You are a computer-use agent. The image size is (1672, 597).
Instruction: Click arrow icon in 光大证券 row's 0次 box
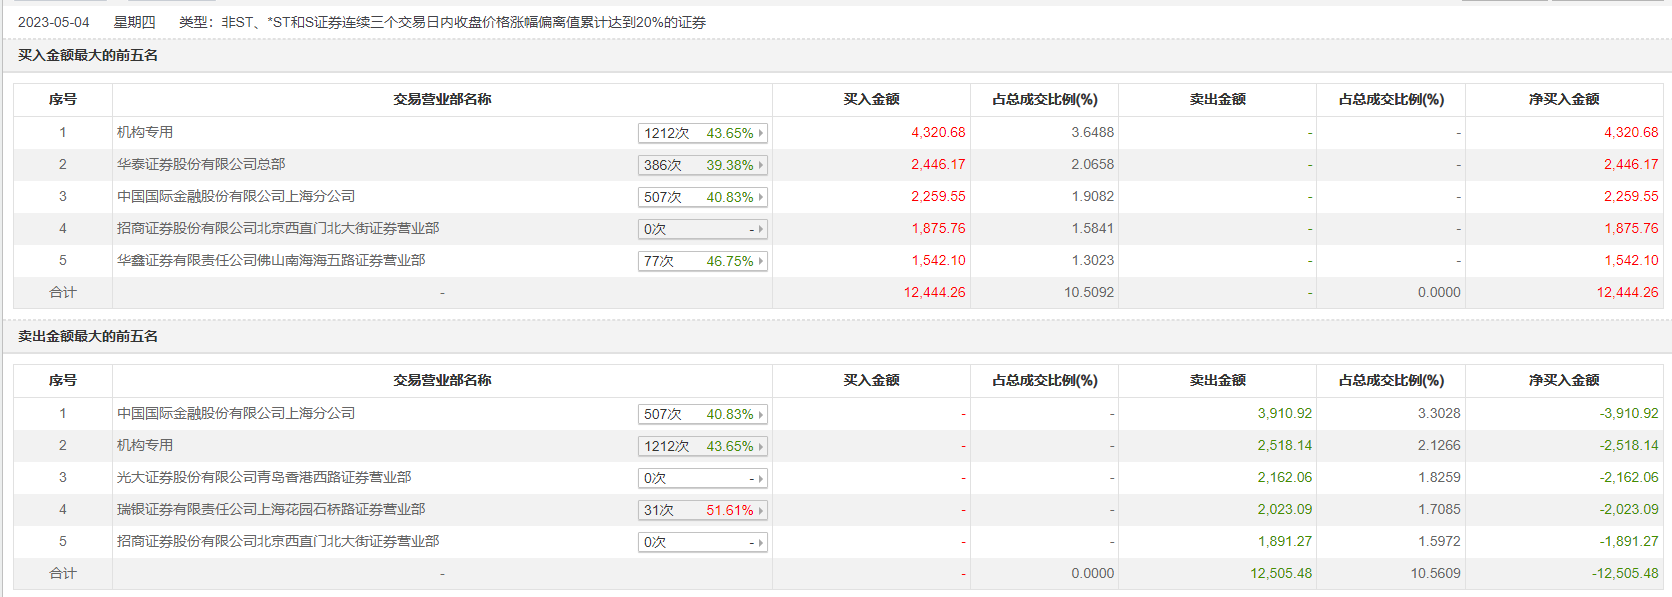761,478
